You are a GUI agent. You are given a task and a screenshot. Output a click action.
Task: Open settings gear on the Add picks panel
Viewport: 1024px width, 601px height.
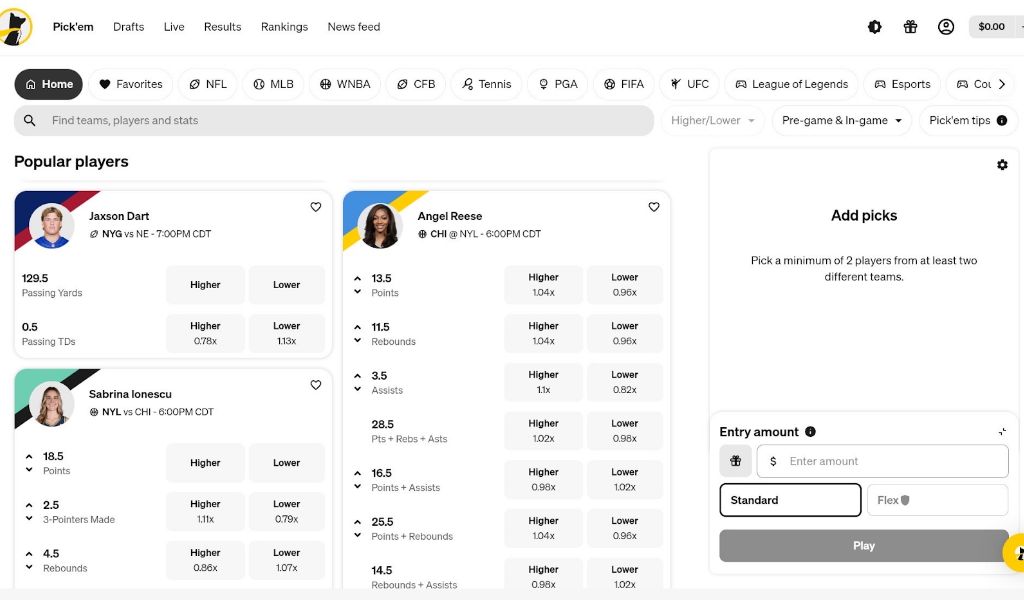tap(1003, 165)
